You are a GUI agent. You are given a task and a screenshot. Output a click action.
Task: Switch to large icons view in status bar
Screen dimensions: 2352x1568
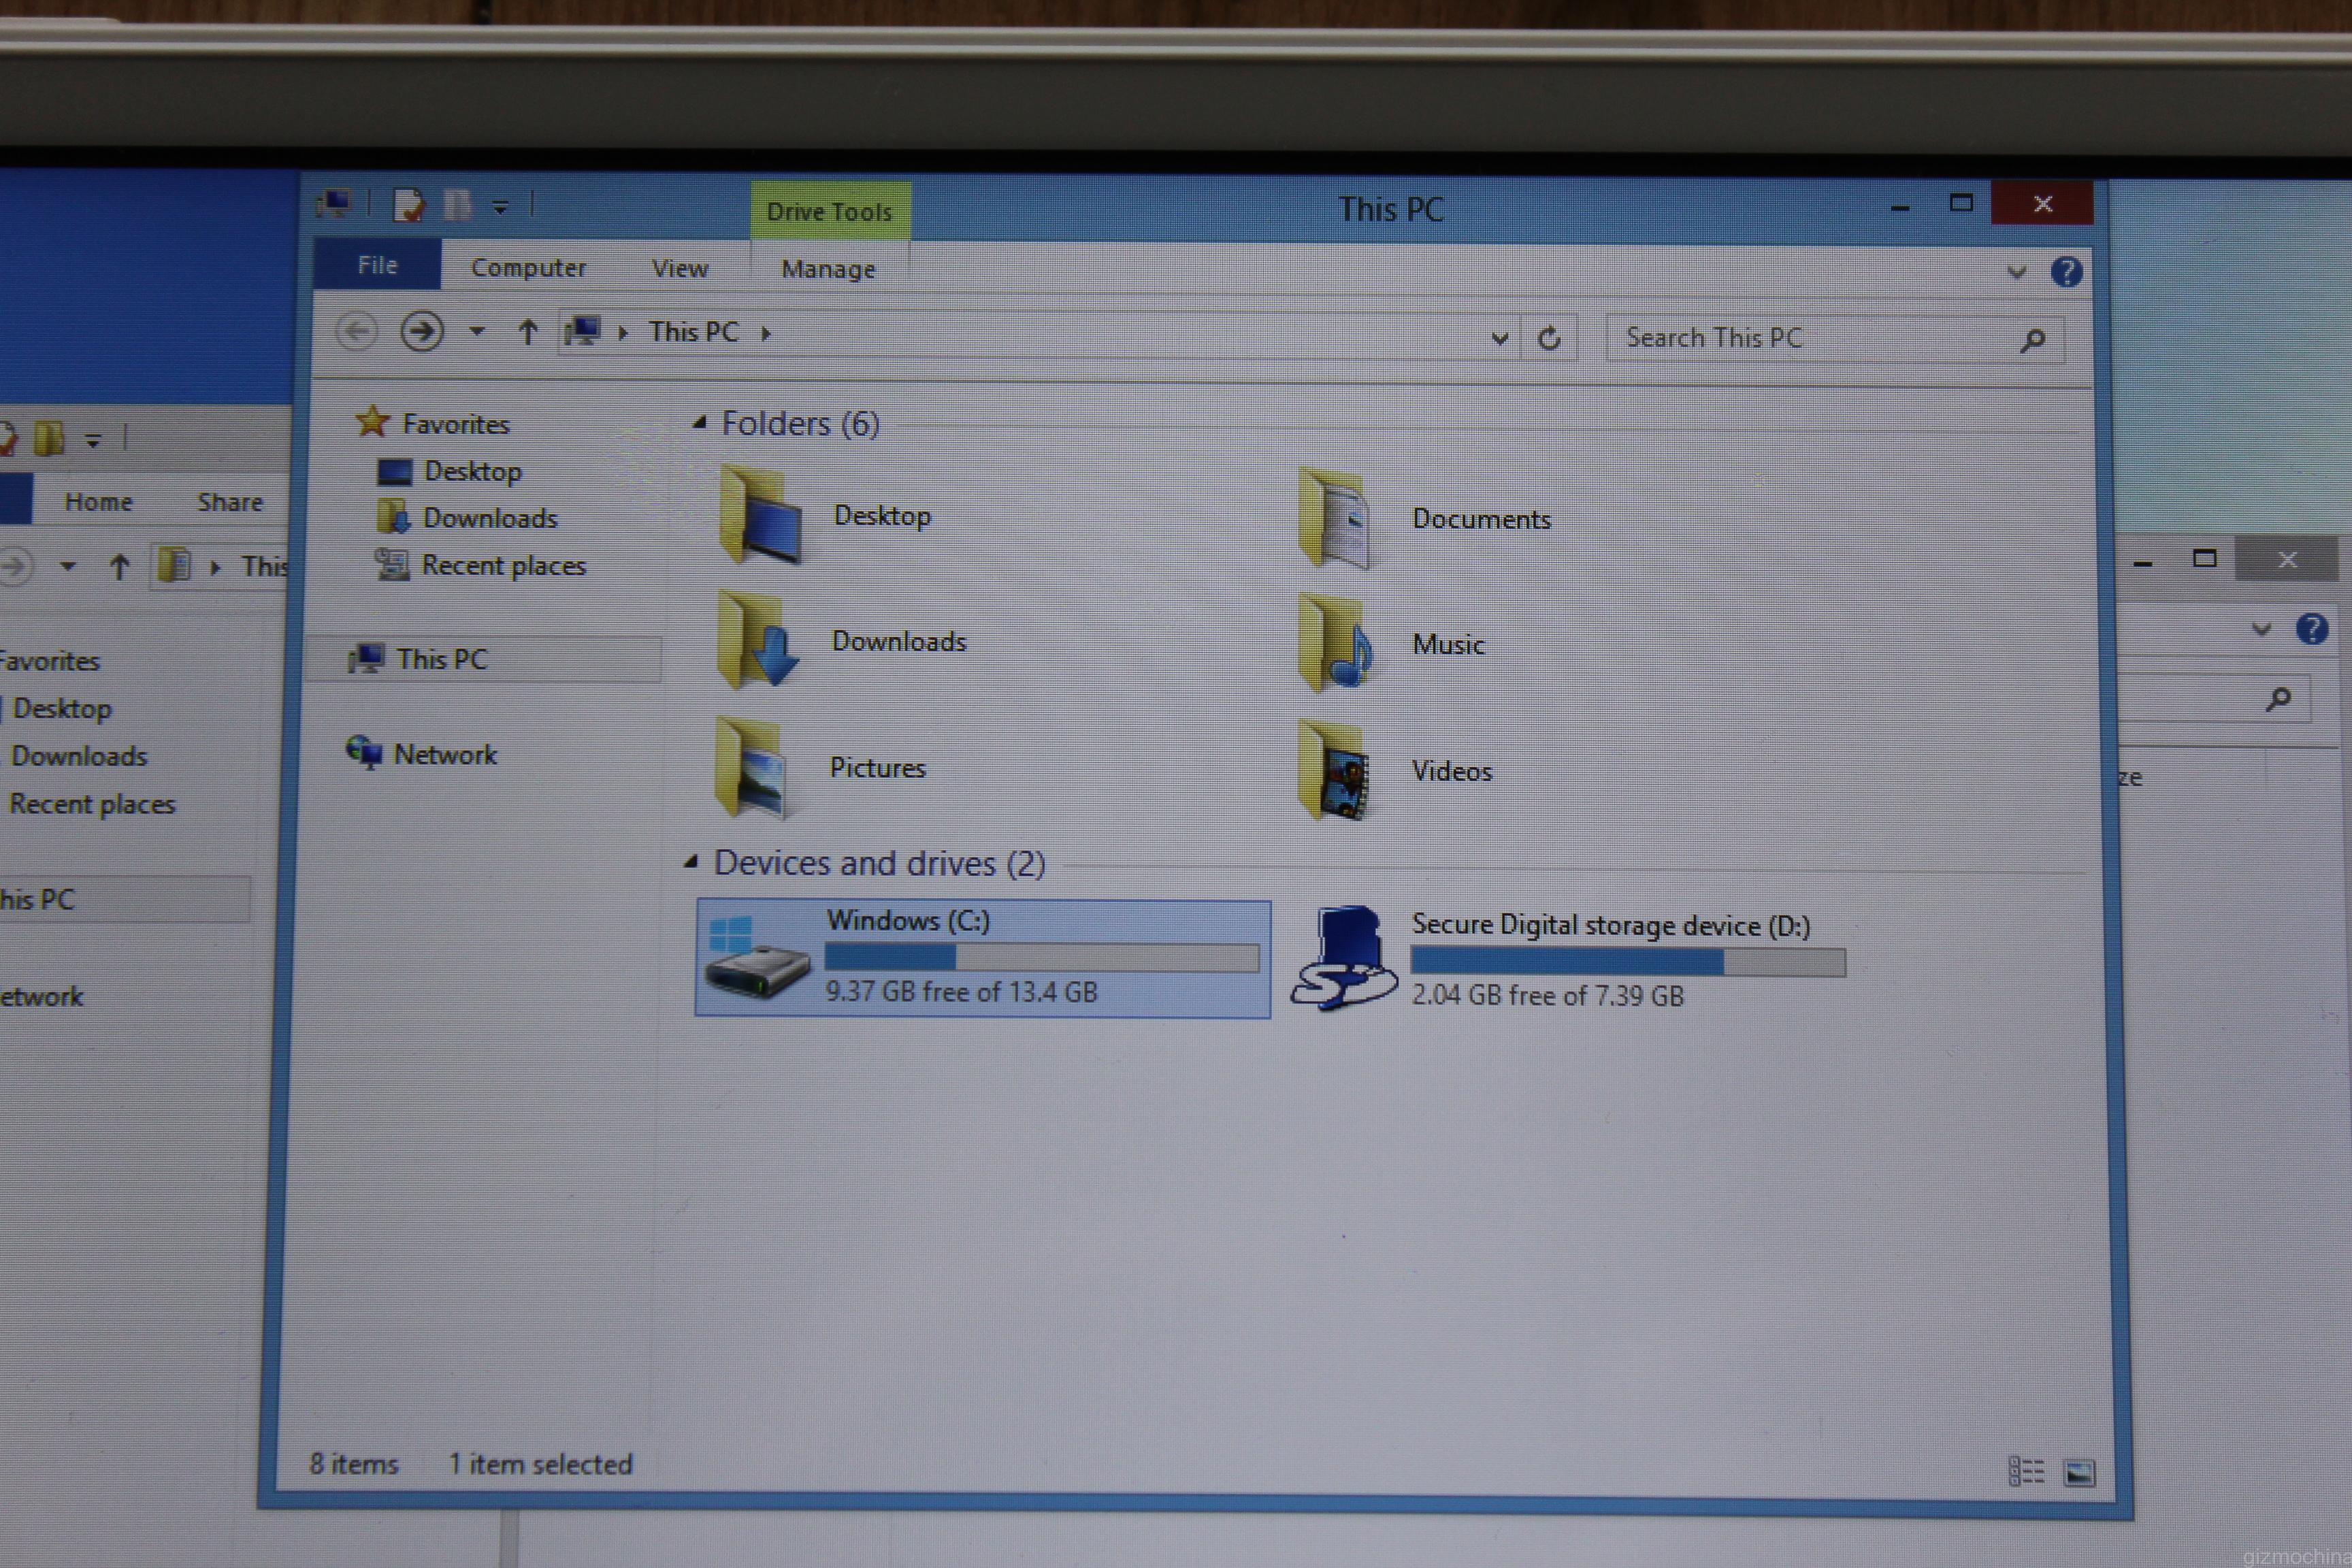[x=2079, y=1472]
